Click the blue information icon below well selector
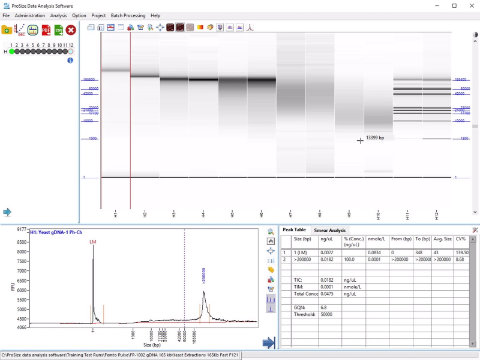Screen dimensions: 480x360 70,60
